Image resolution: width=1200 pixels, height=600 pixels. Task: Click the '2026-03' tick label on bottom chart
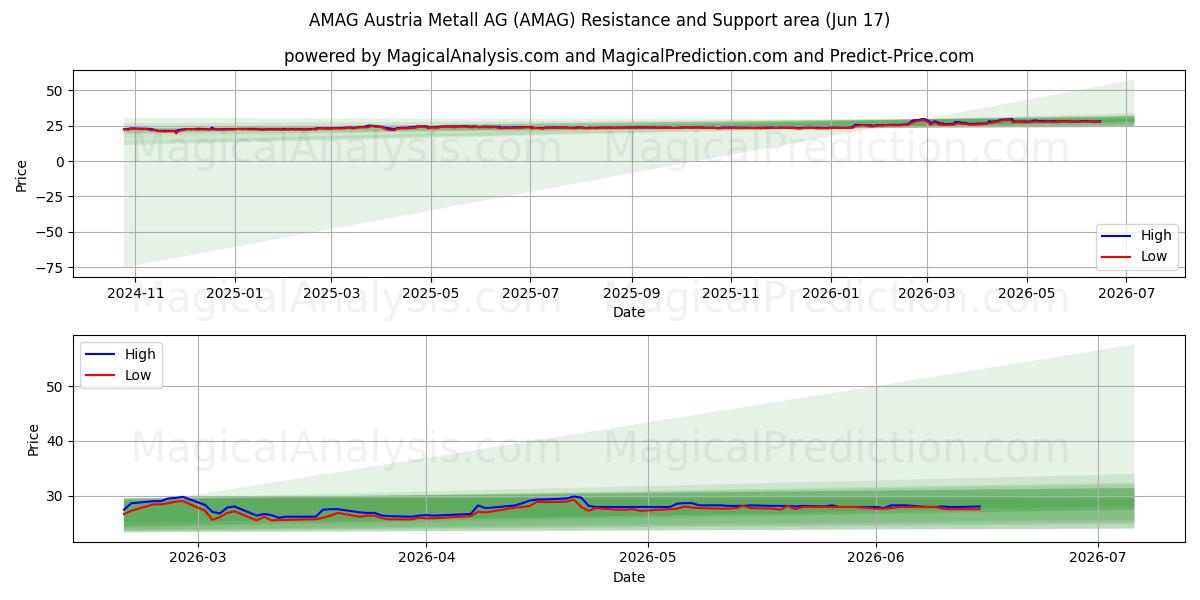198,558
